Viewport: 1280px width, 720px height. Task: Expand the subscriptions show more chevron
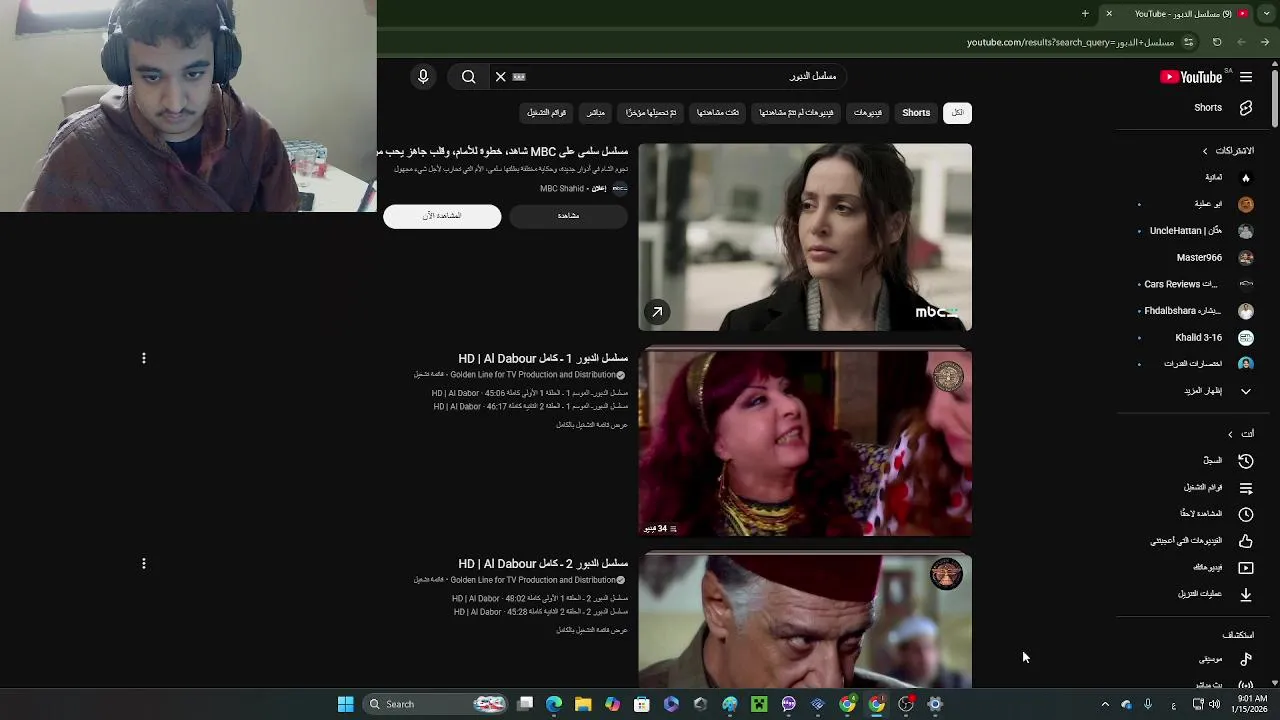point(1246,391)
